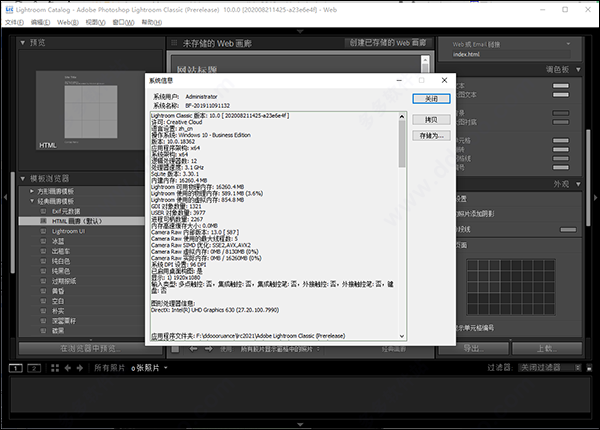
Task: Open the 使用 photos dropdown in toolbar
Action: (280, 349)
